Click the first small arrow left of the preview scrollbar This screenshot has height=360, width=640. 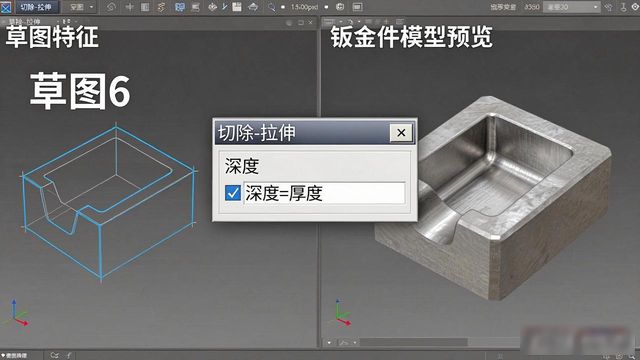click(329, 342)
